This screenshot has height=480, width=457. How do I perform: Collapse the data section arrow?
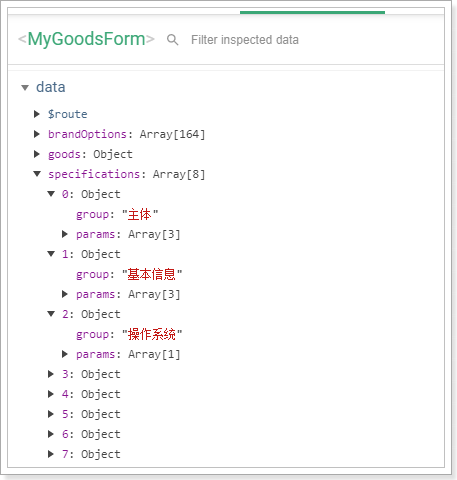pyautogui.click(x=25, y=88)
